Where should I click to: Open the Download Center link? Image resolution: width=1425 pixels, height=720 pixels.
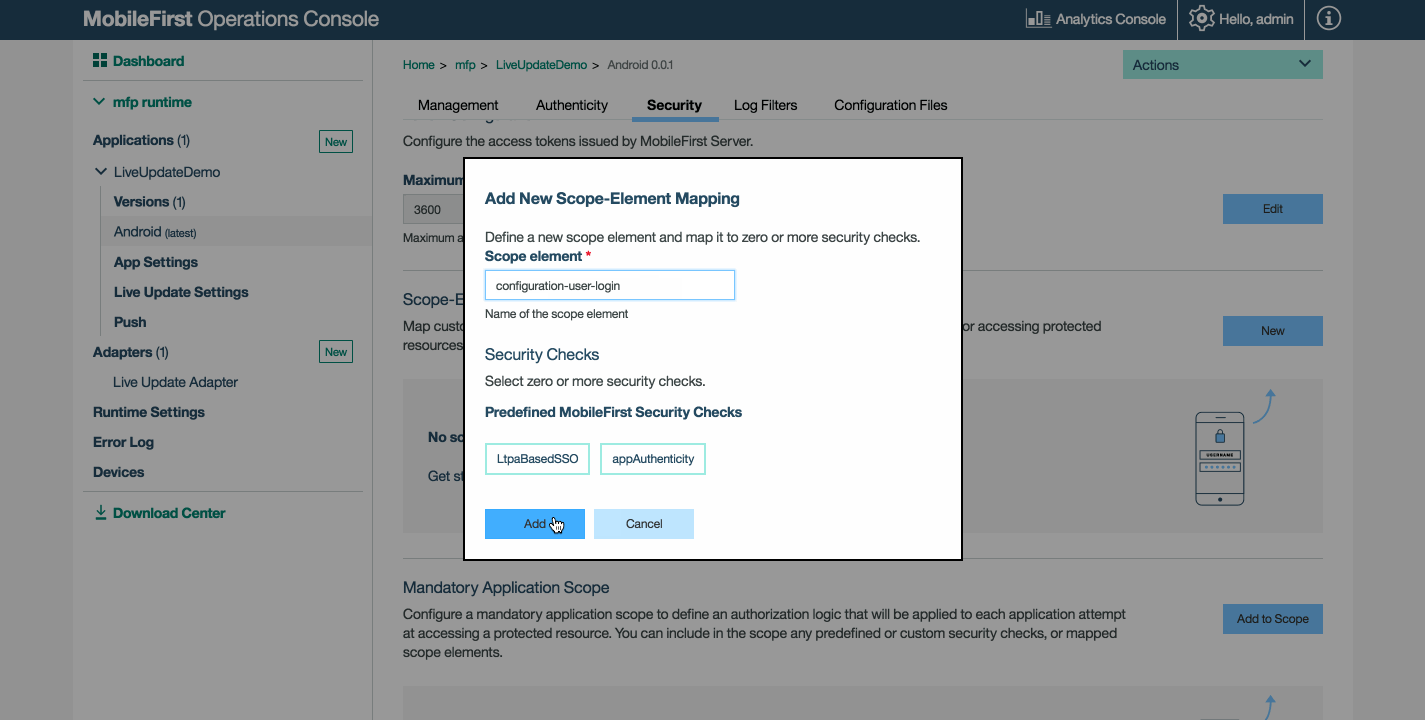tap(169, 513)
